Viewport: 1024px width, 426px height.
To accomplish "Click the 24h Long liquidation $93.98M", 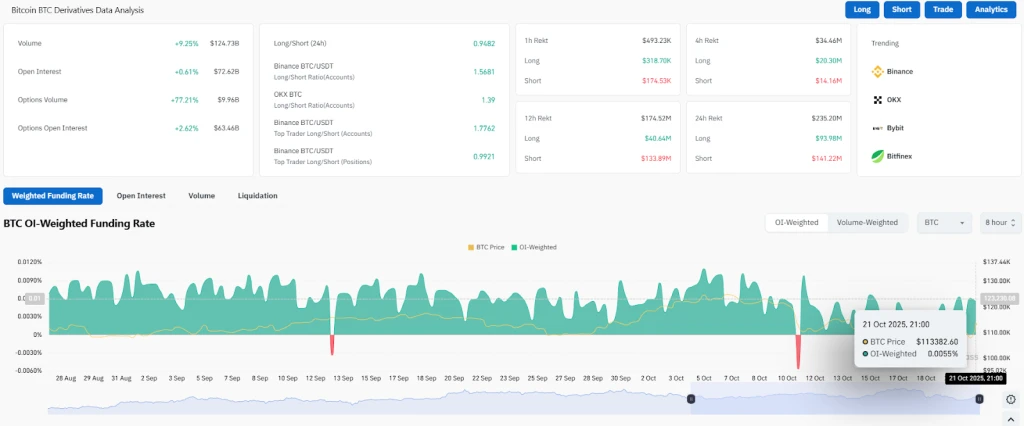I will click(x=829, y=139).
